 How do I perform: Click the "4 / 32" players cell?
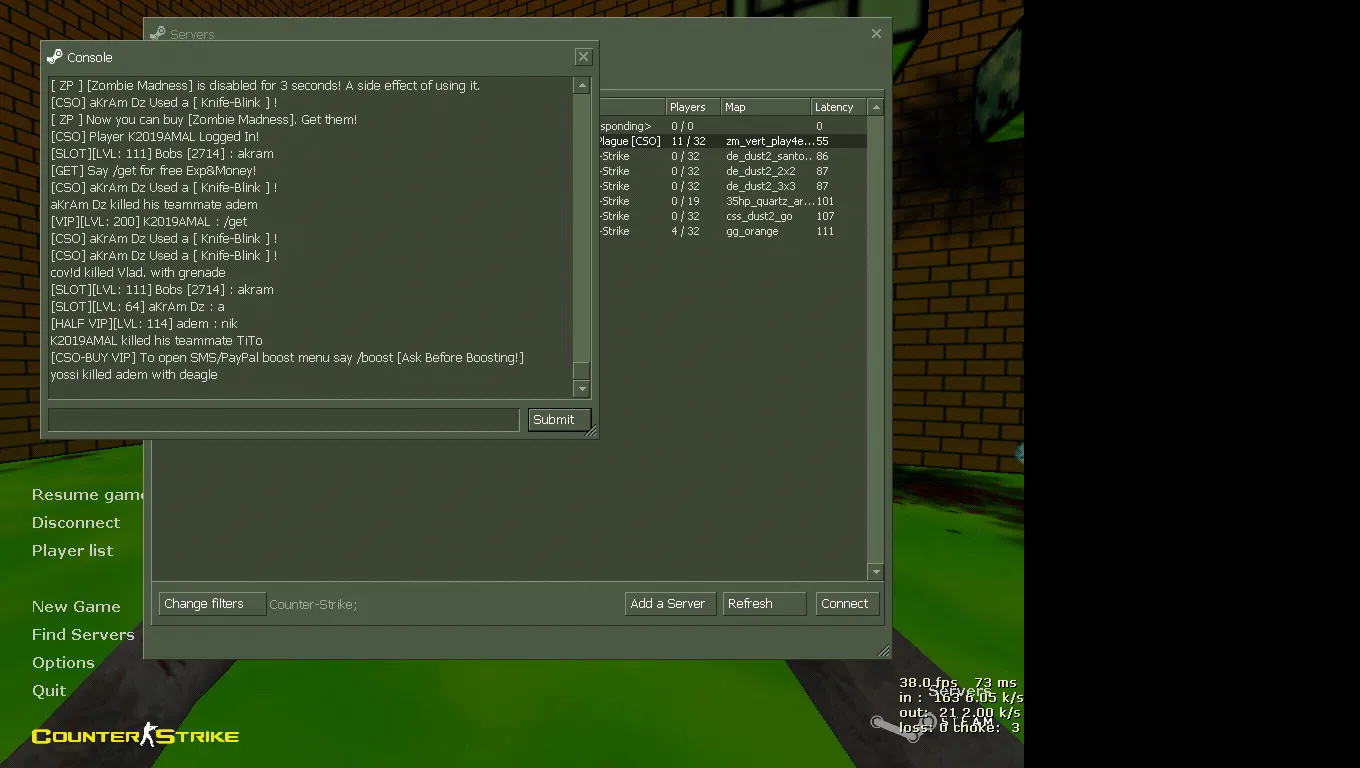point(685,231)
